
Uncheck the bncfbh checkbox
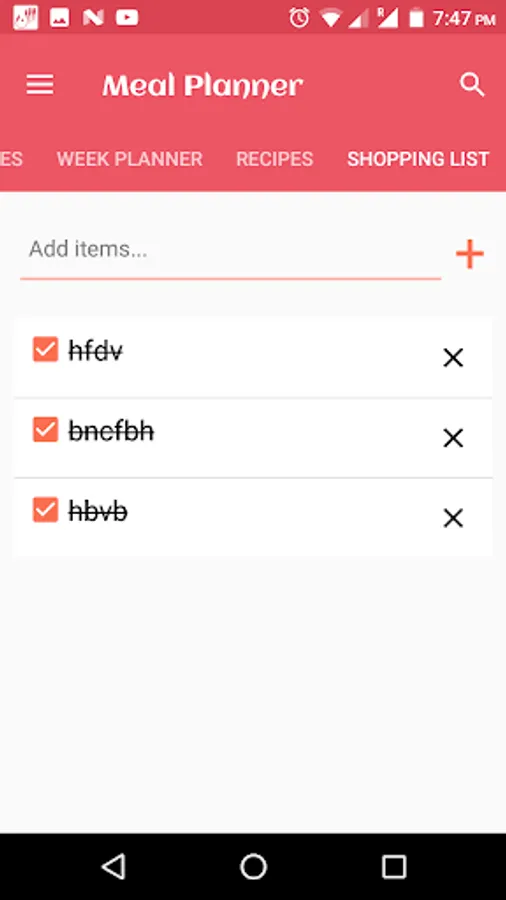(x=45, y=429)
